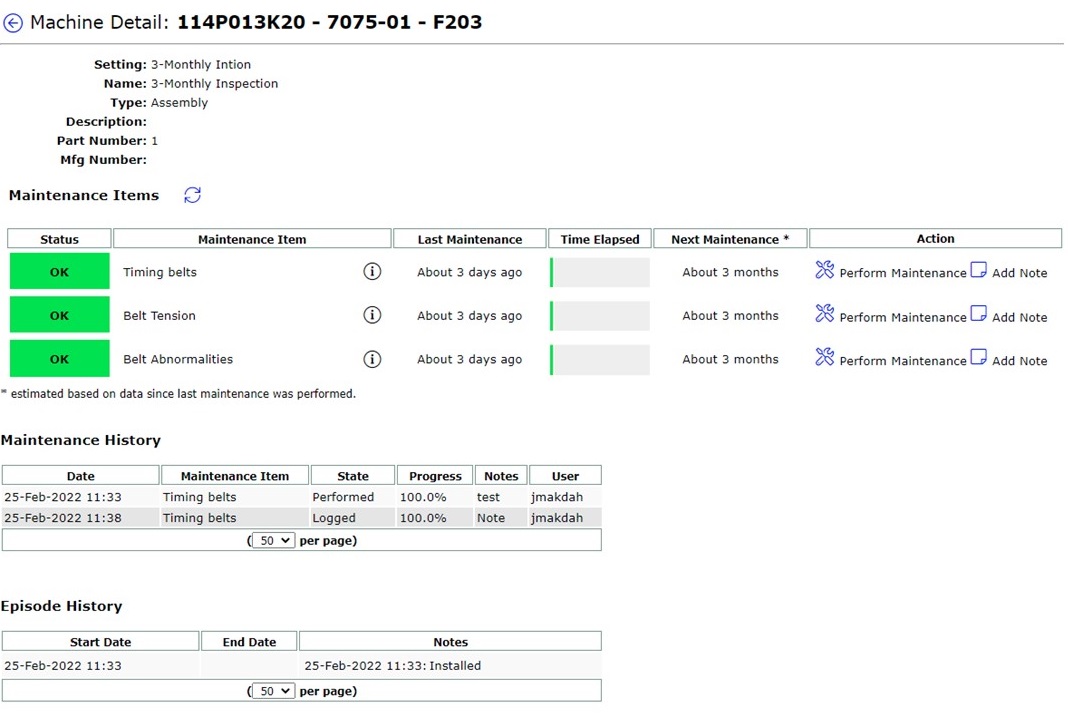Refresh the Maintenance Items list
This screenshot has height=713, width=1068.
(x=193, y=195)
